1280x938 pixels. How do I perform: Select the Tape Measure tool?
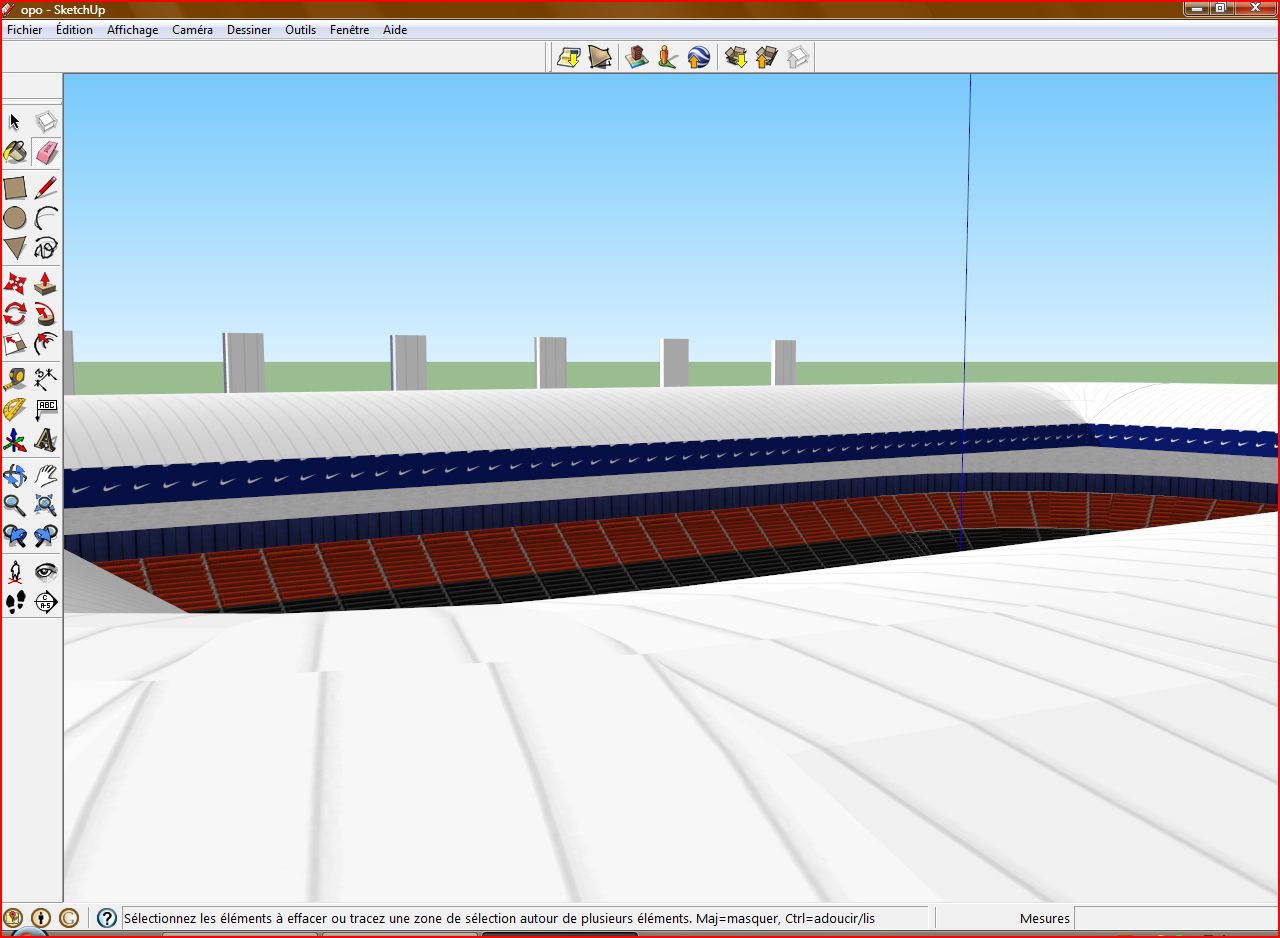[15, 379]
